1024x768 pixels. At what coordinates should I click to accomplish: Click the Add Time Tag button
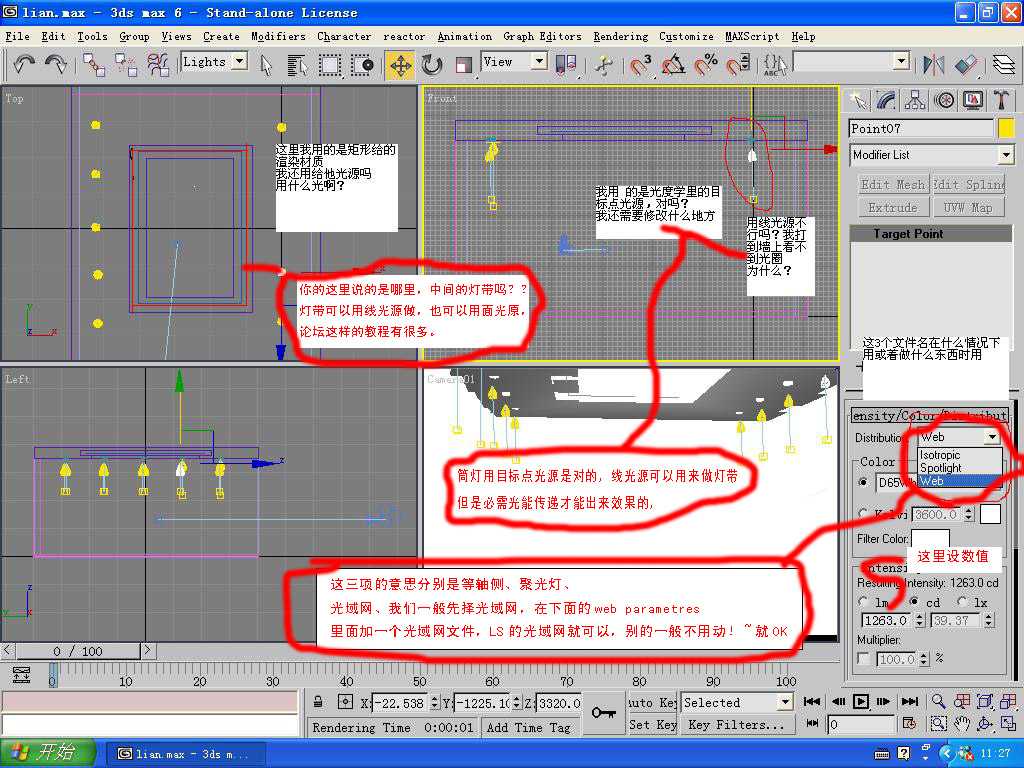[x=528, y=728]
